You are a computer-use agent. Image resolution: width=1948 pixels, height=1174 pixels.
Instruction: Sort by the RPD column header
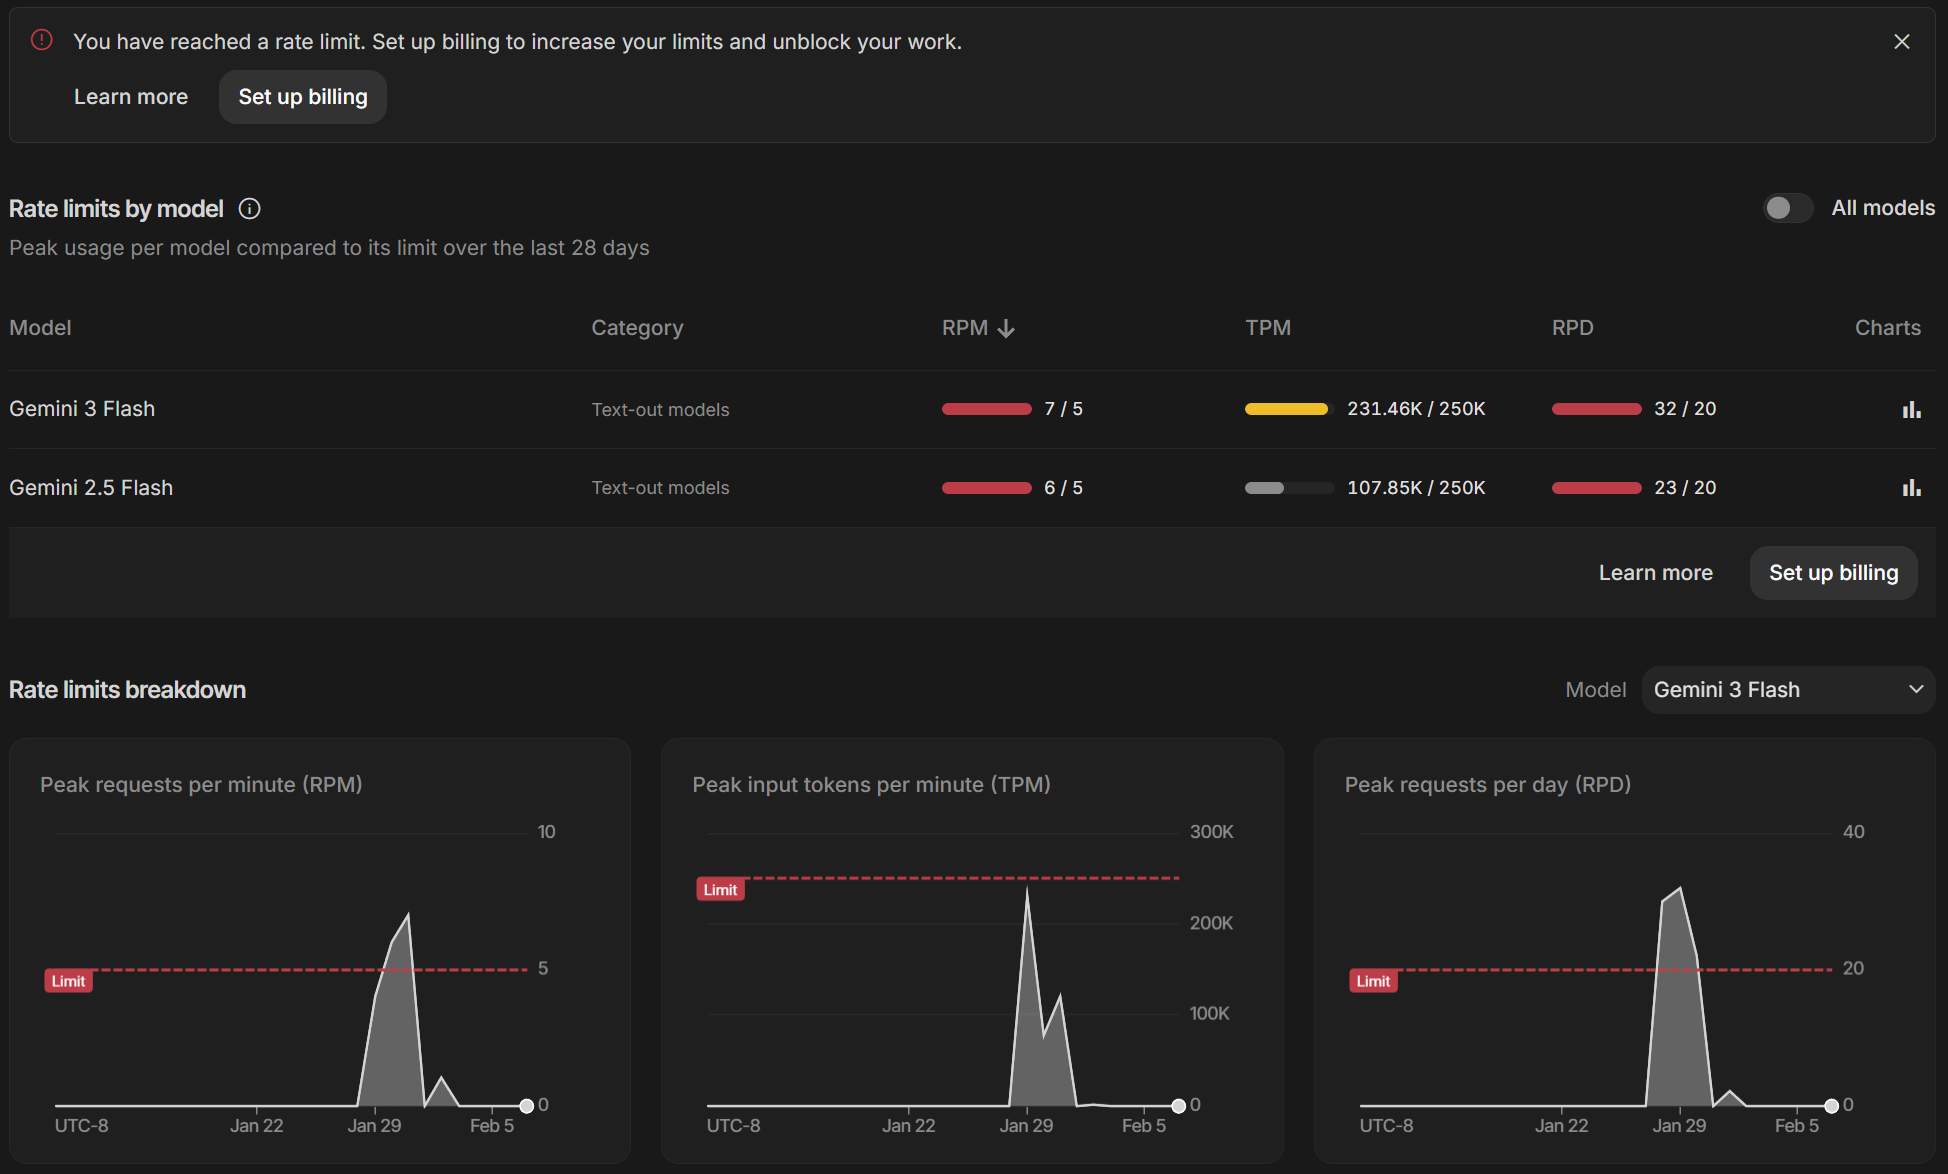coord(1572,328)
